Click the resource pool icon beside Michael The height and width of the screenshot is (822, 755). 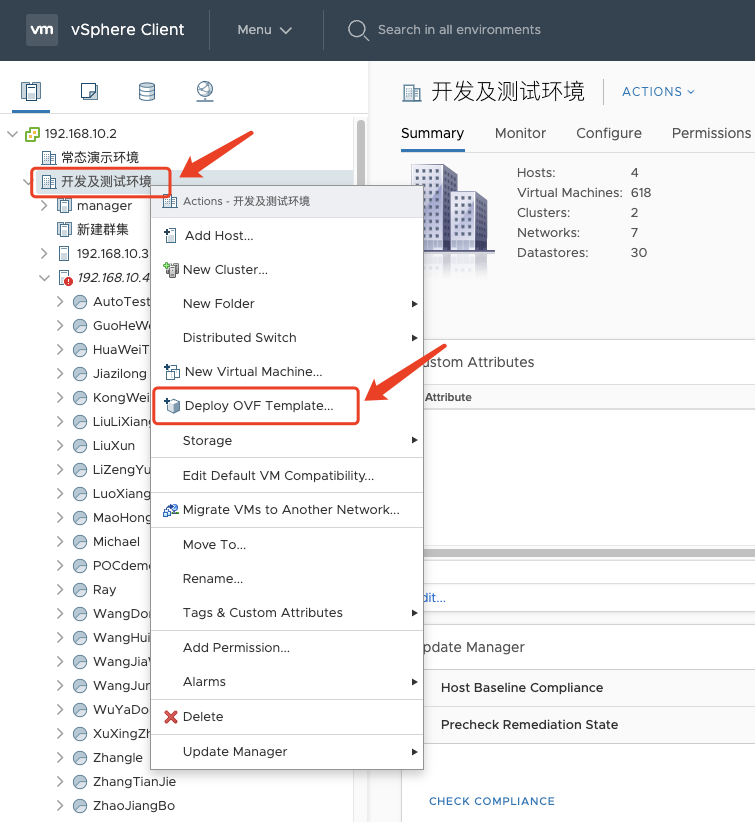pos(80,542)
